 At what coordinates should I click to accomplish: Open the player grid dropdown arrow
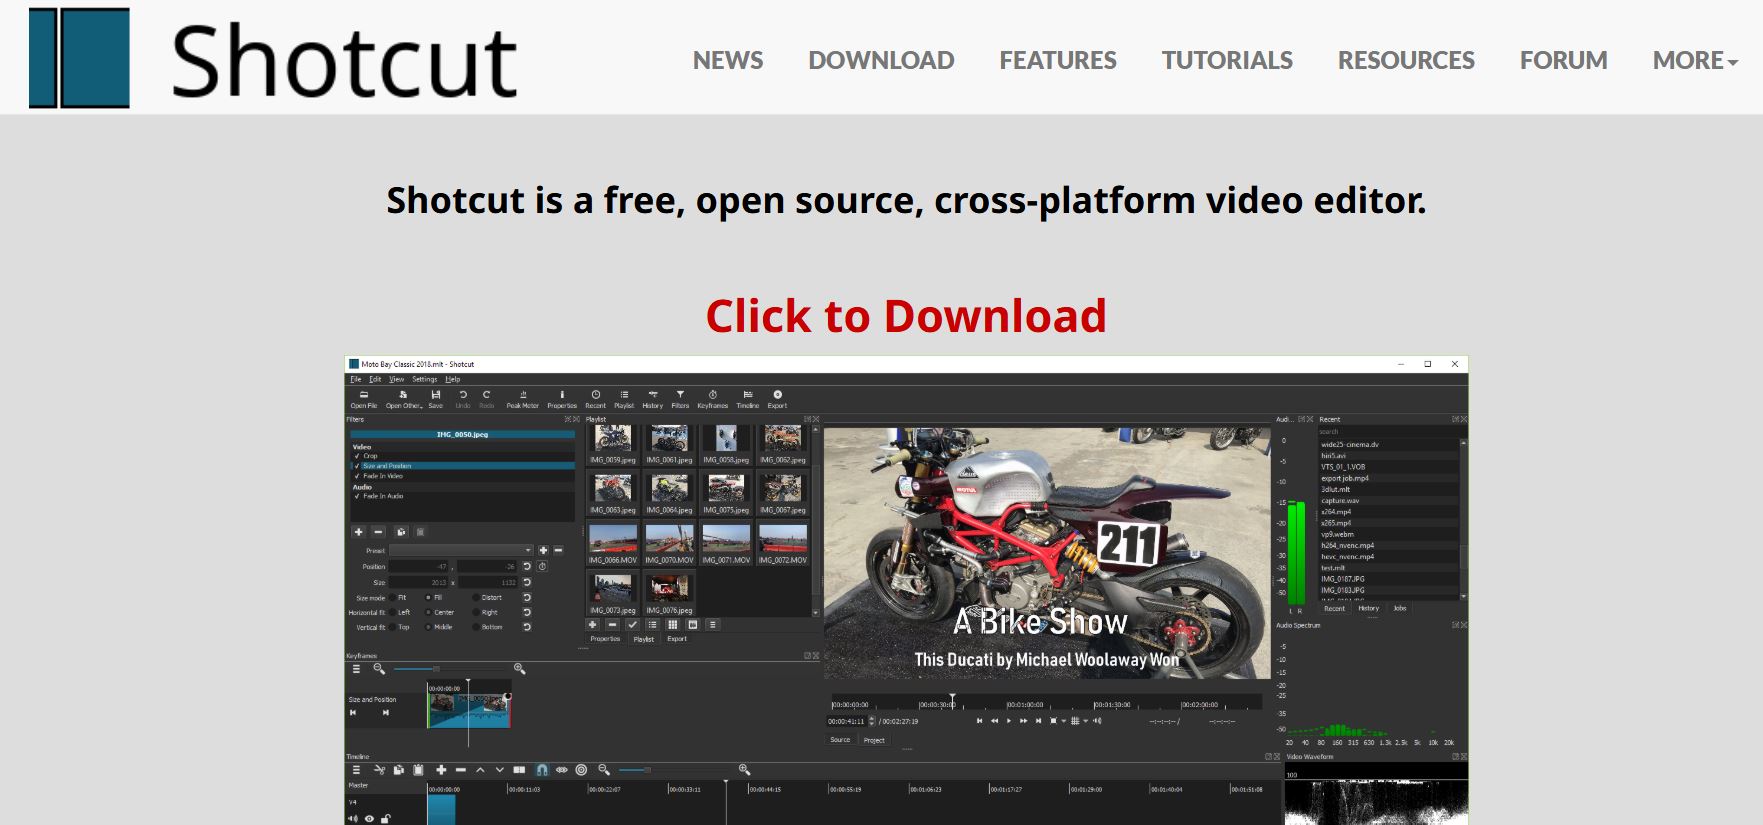coord(1084,721)
